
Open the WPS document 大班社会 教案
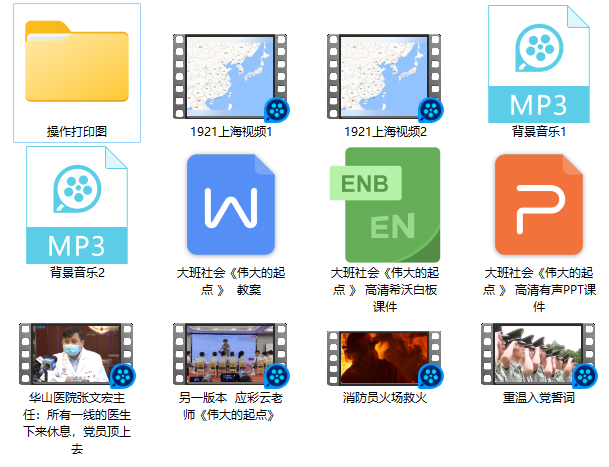(x=231, y=204)
